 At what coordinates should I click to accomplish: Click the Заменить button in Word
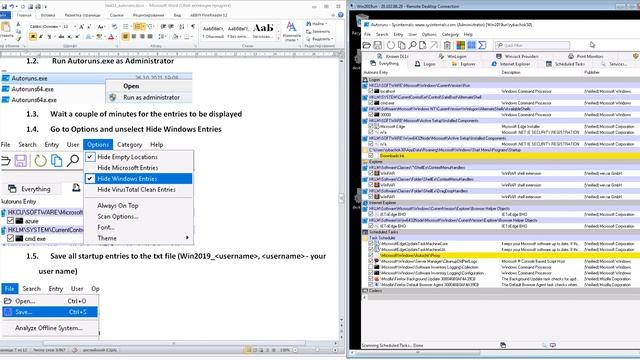click(318, 31)
